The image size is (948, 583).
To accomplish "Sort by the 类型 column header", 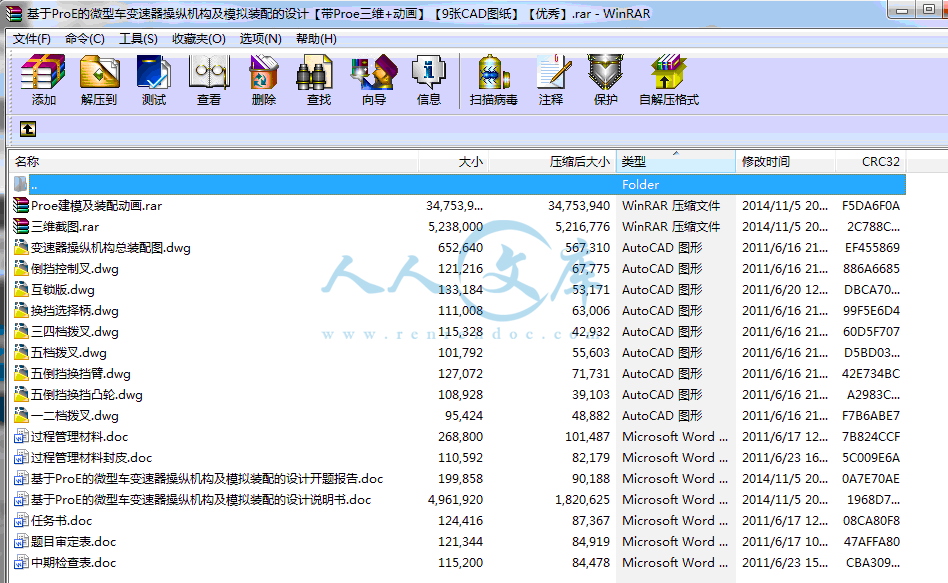I will (675, 161).
